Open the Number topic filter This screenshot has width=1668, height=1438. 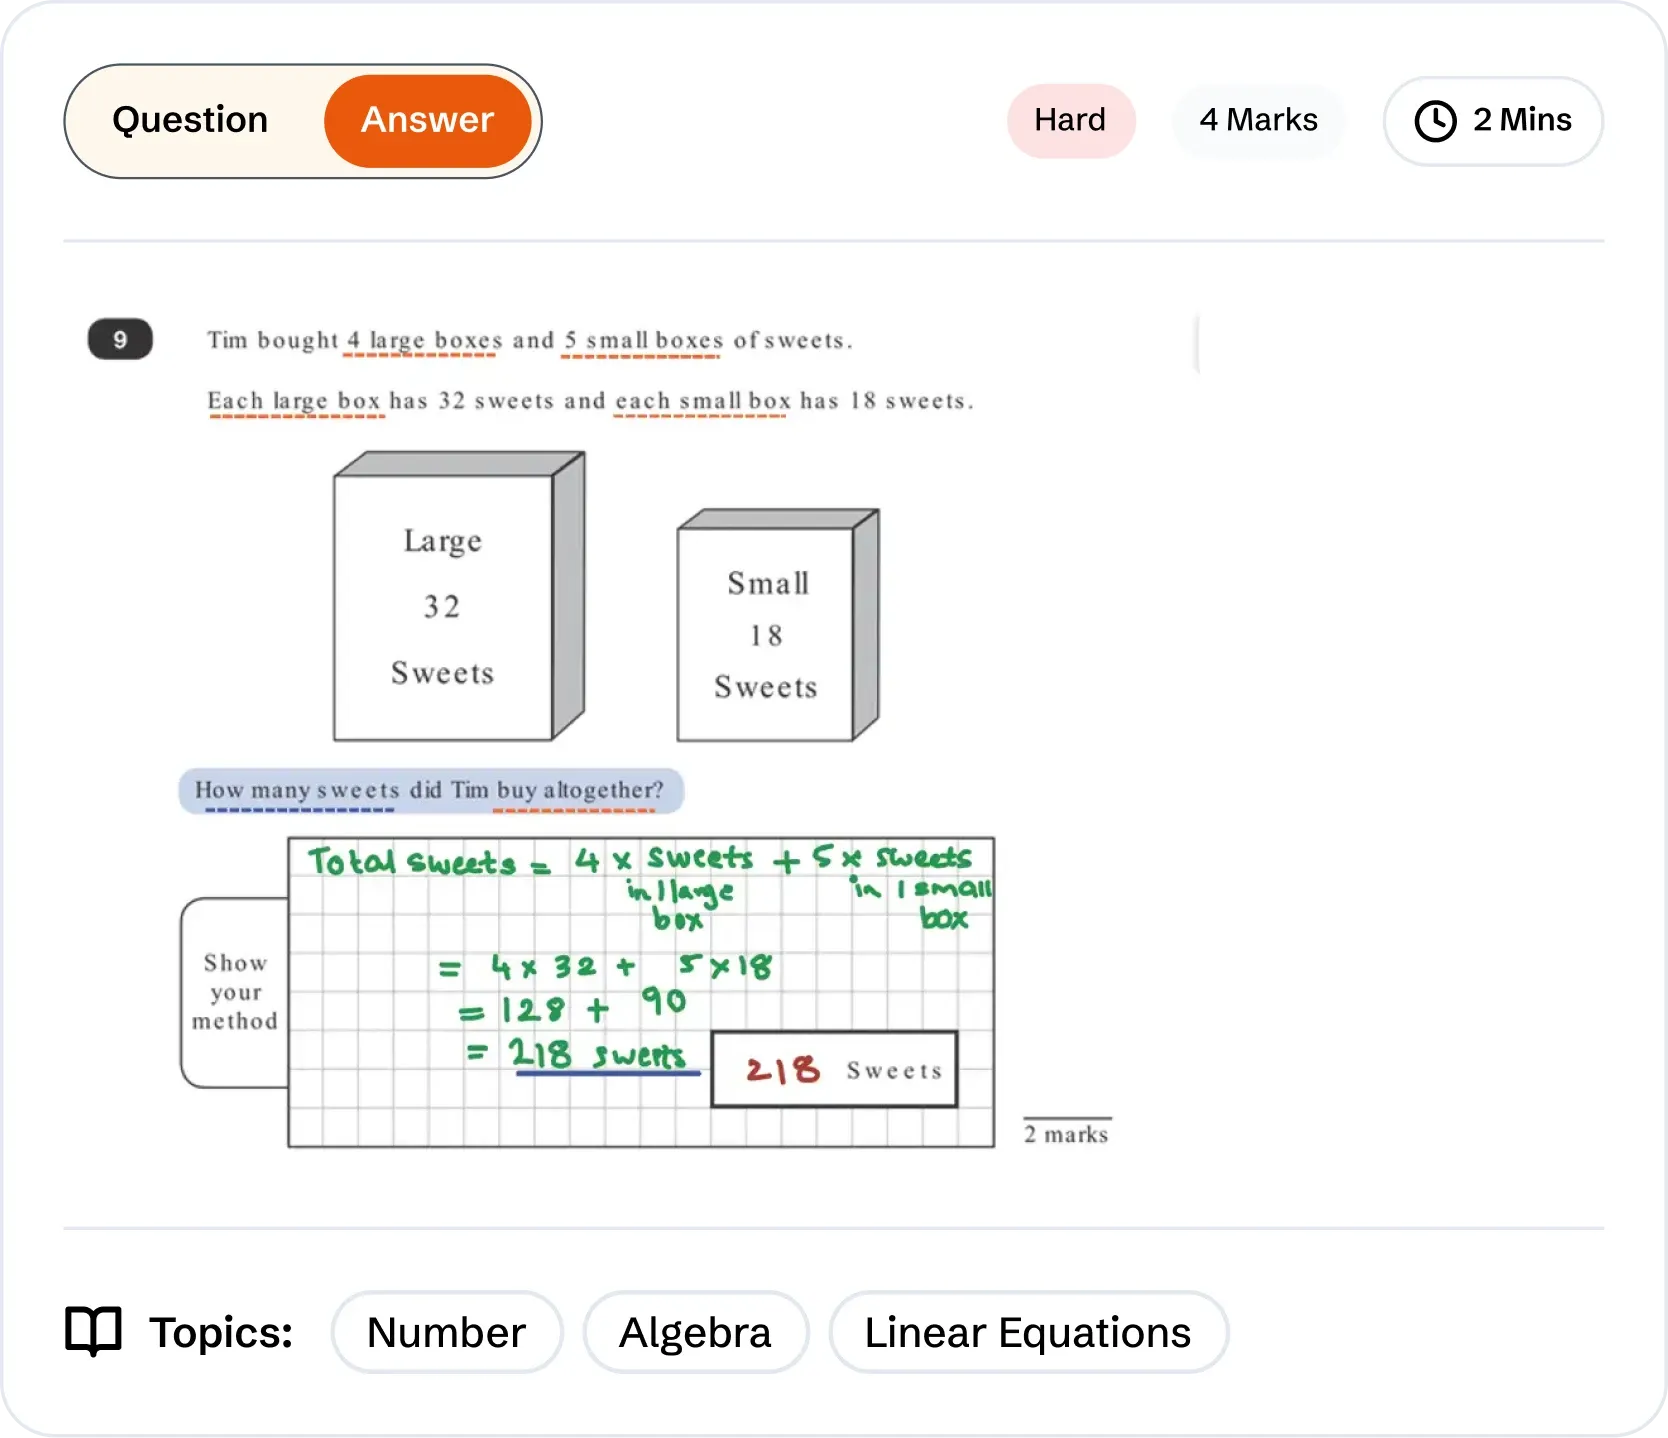pyautogui.click(x=446, y=1331)
